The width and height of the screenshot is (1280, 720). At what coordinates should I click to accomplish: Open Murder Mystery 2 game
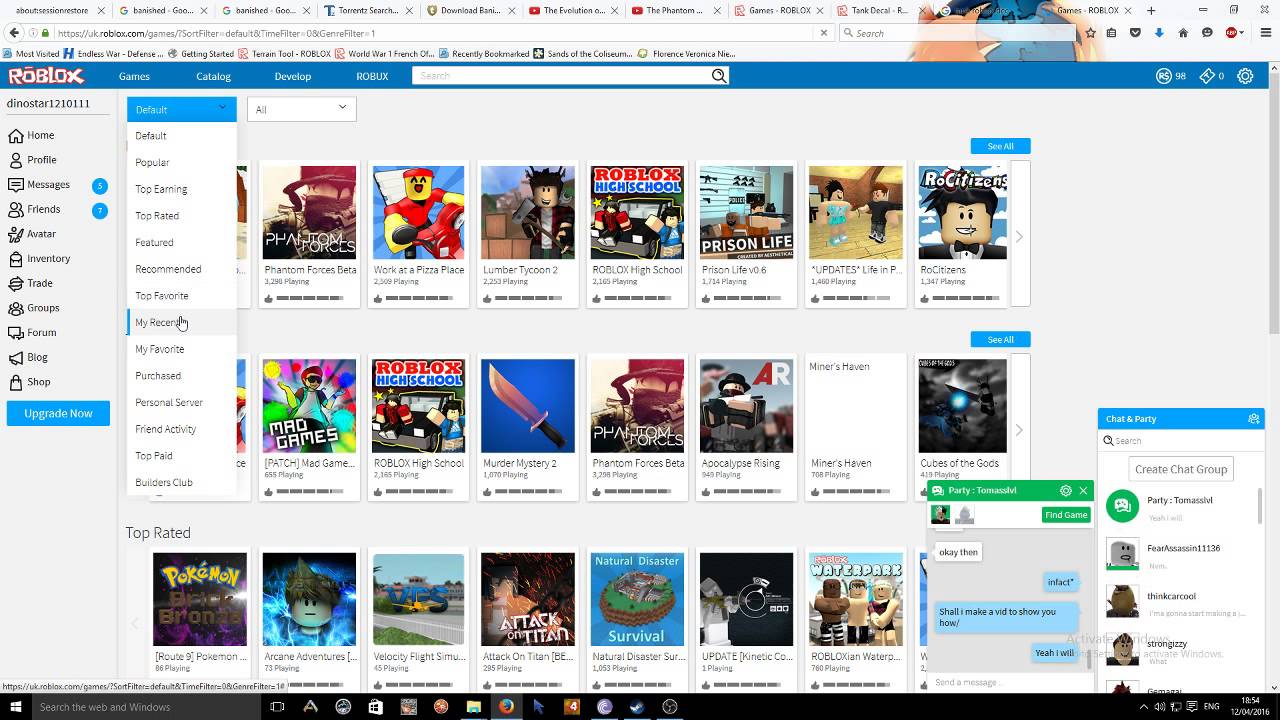(528, 406)
